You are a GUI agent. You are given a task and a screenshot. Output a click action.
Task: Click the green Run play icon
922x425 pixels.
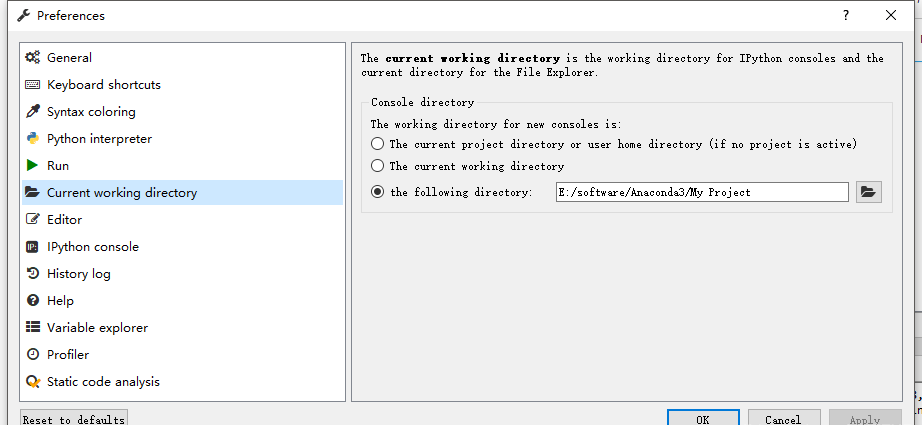coord(32,166)
